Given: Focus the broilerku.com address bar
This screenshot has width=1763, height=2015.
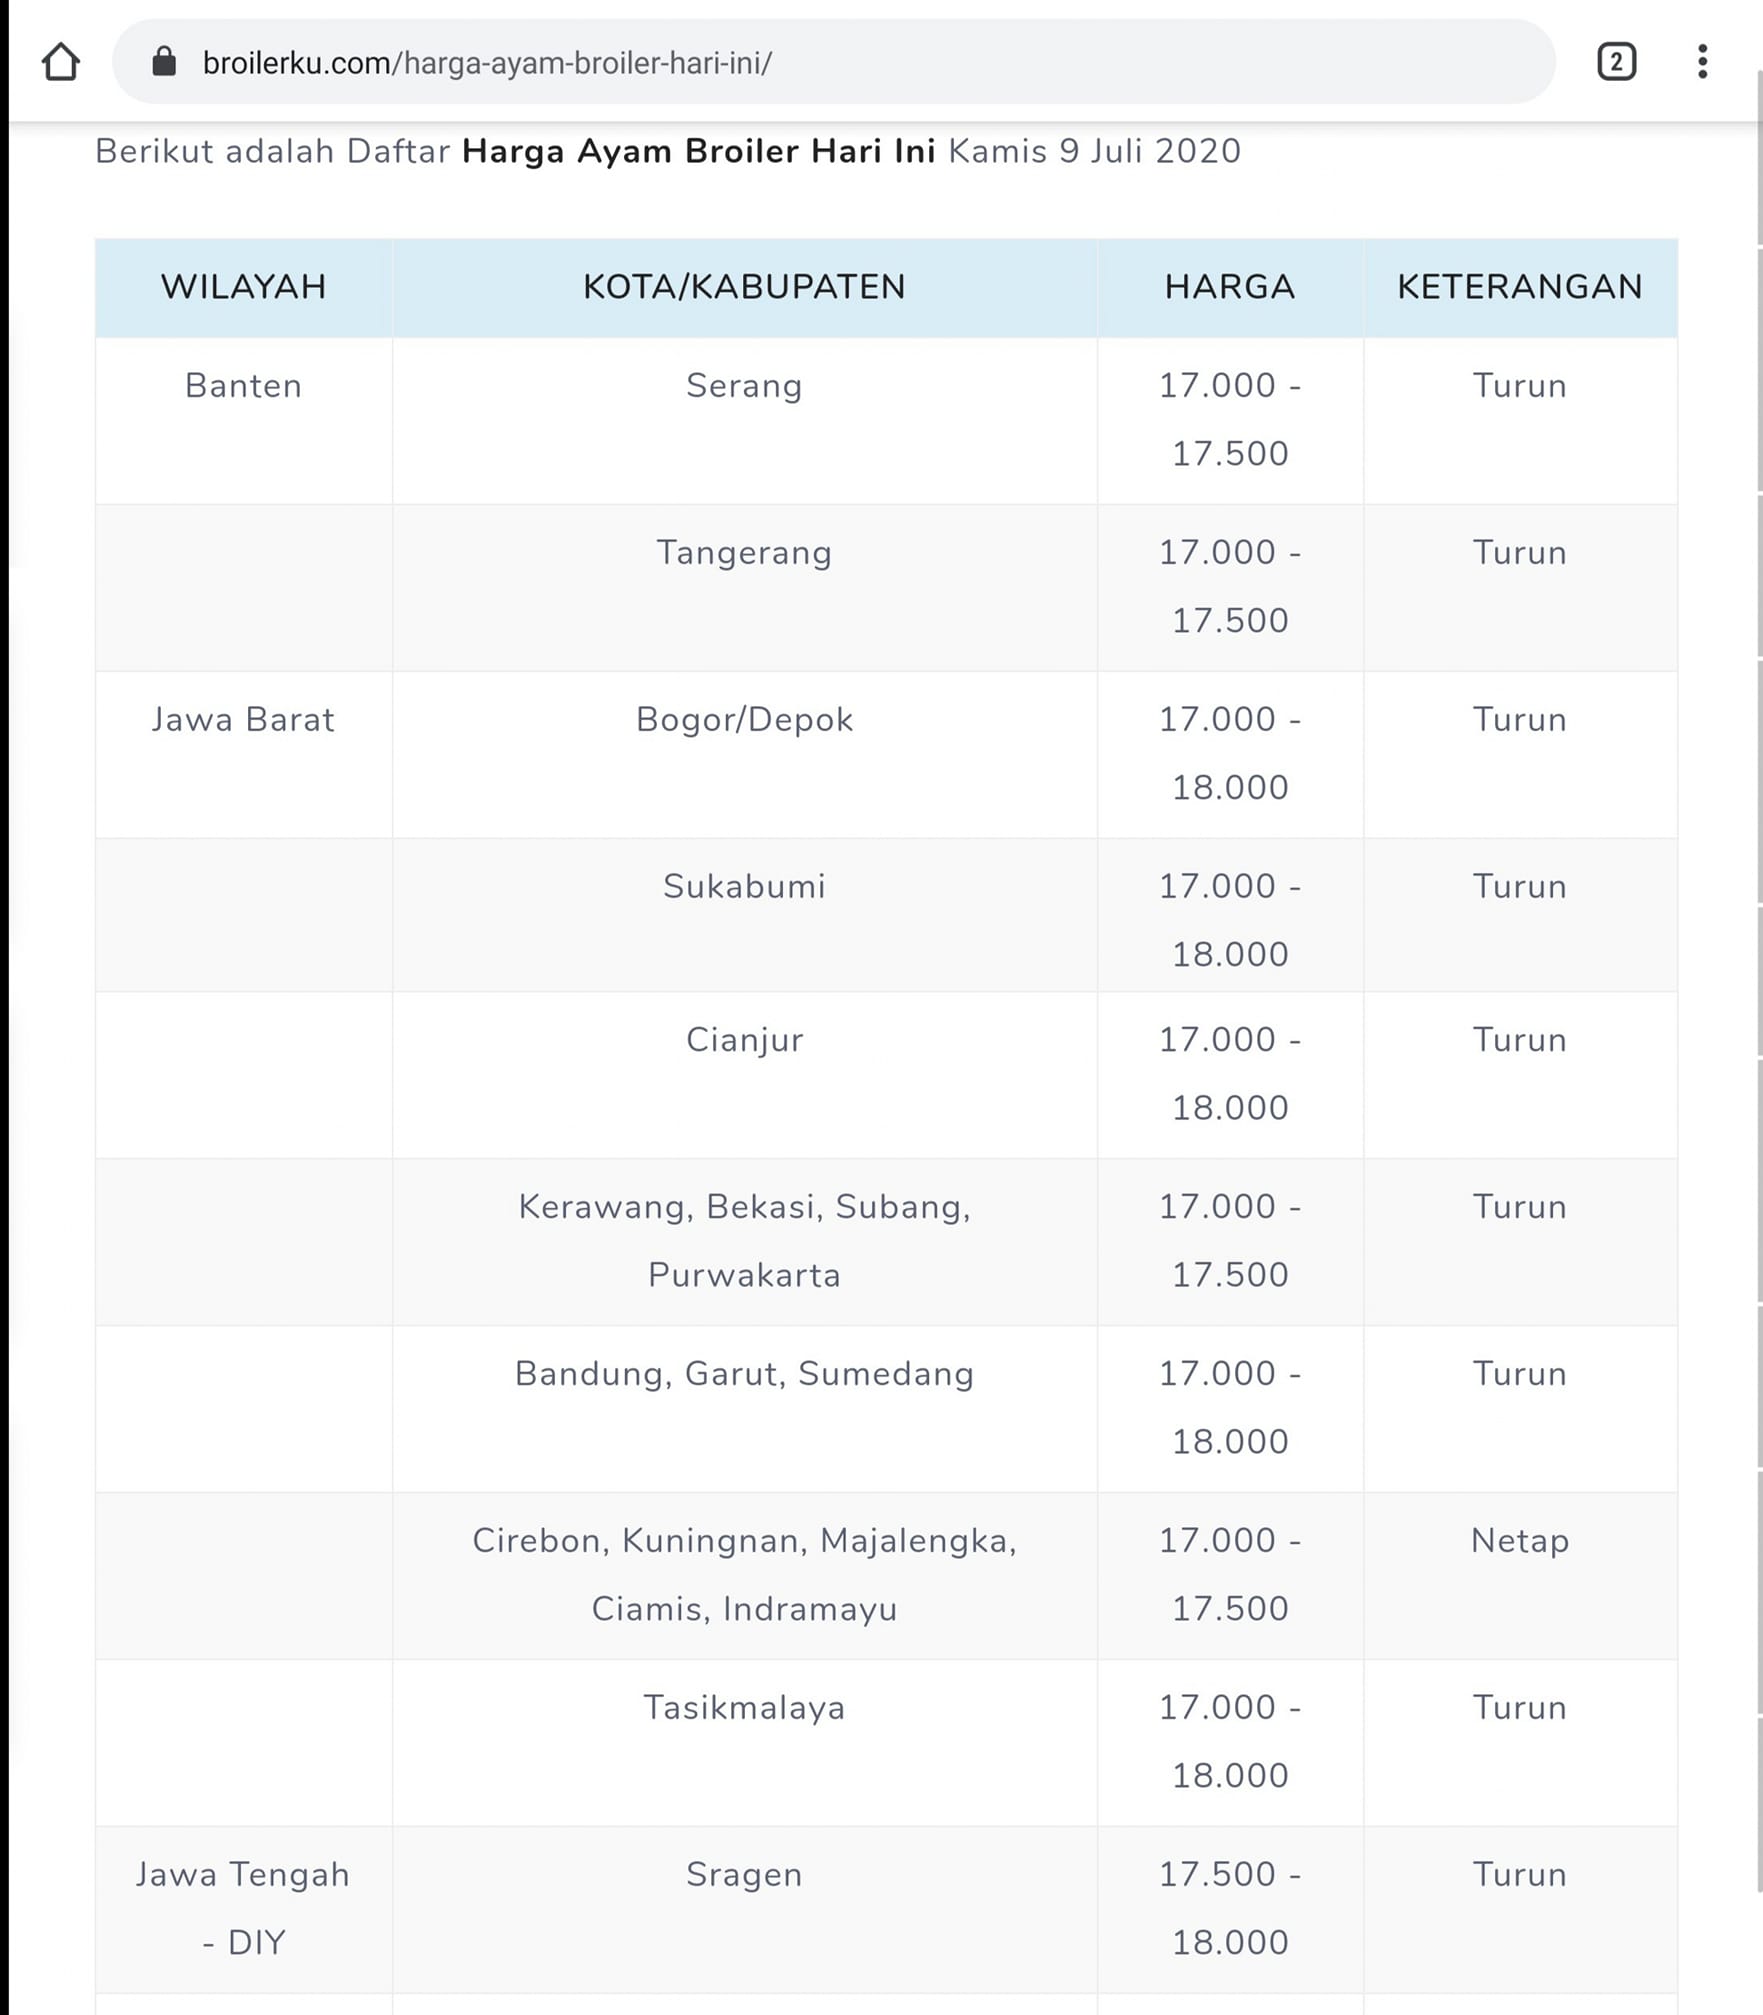Looking at the screenshot, I should pos(833,62).
